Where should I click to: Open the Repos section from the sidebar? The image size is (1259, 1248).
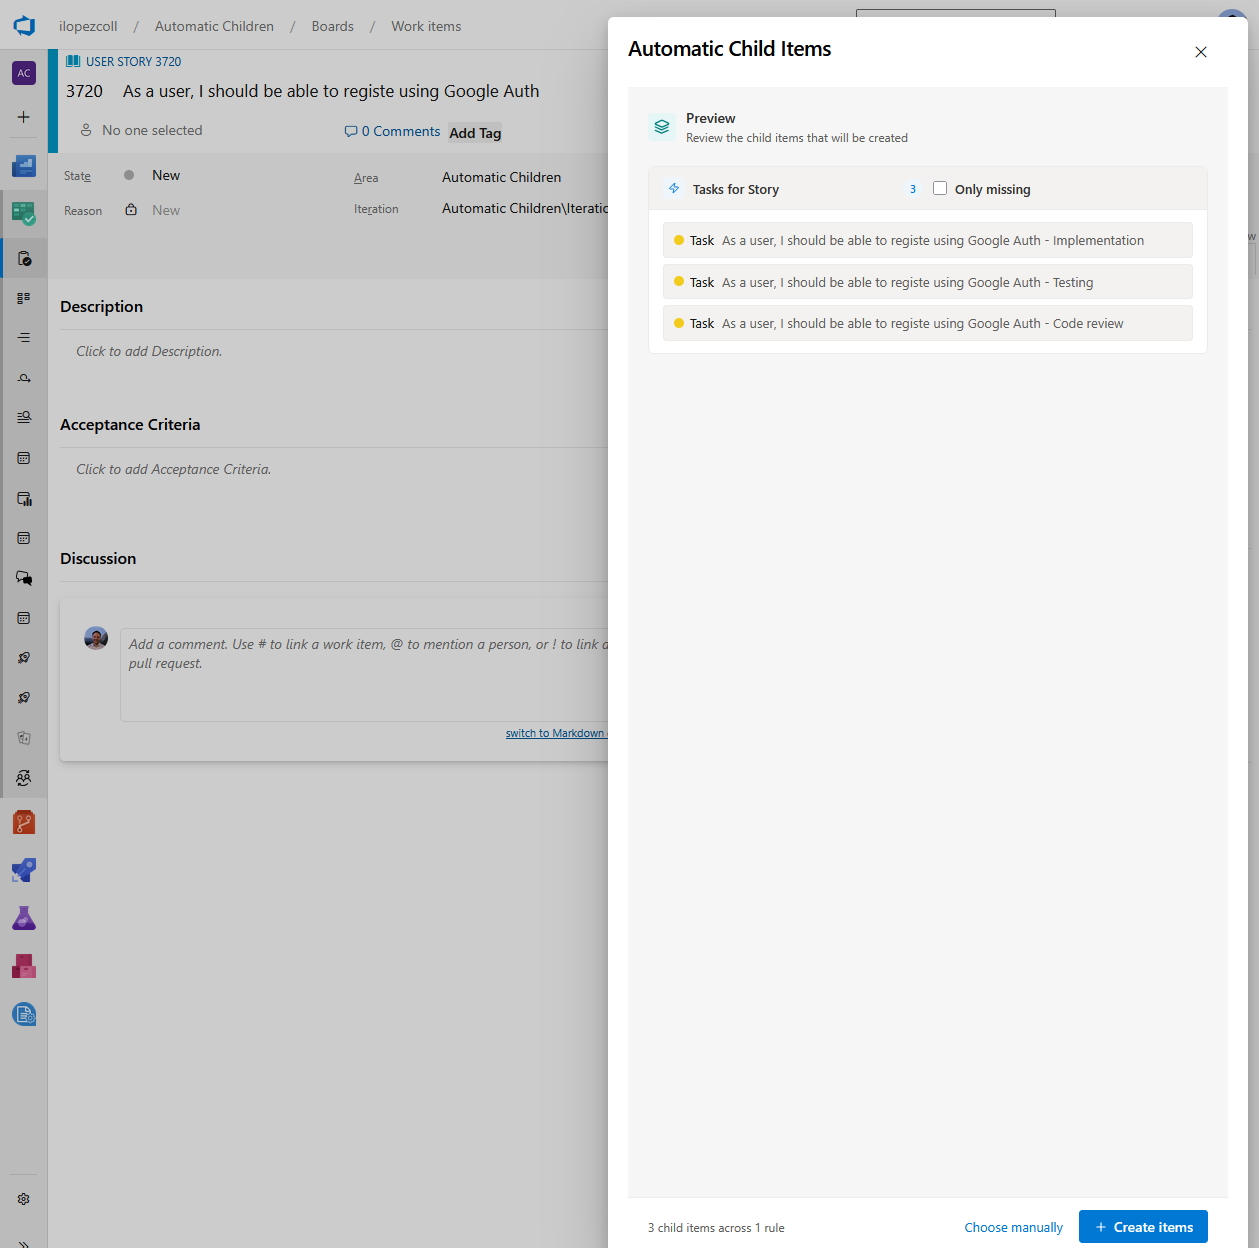point(23,822)
